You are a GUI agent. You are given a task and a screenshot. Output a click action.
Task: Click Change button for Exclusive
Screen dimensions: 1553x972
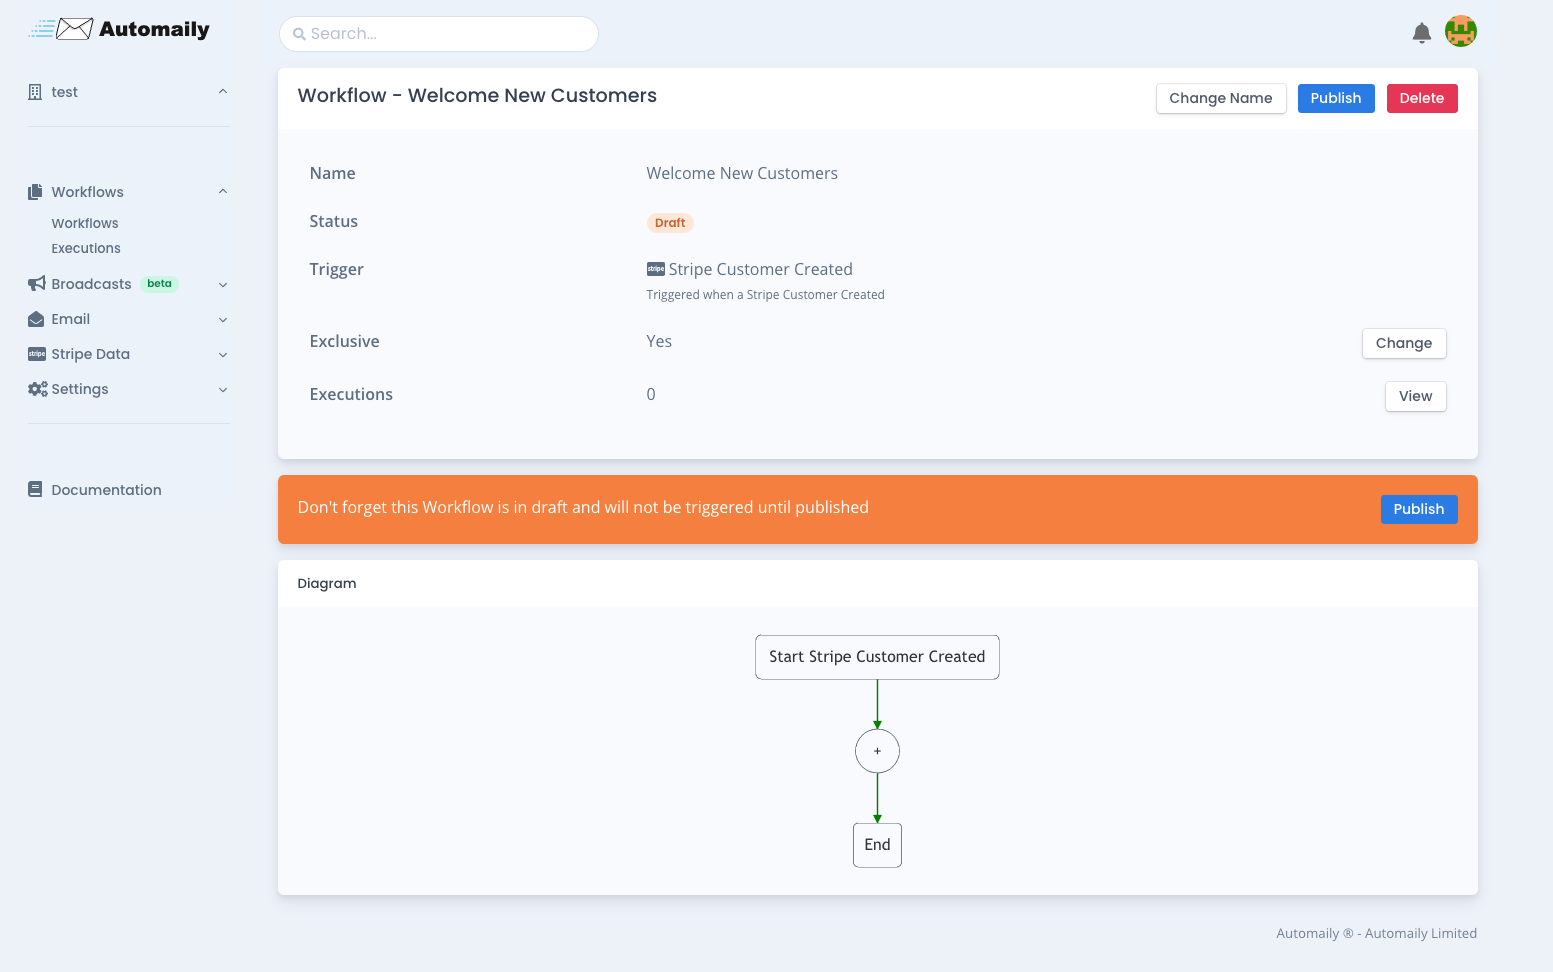click(x=1403, y=343)
